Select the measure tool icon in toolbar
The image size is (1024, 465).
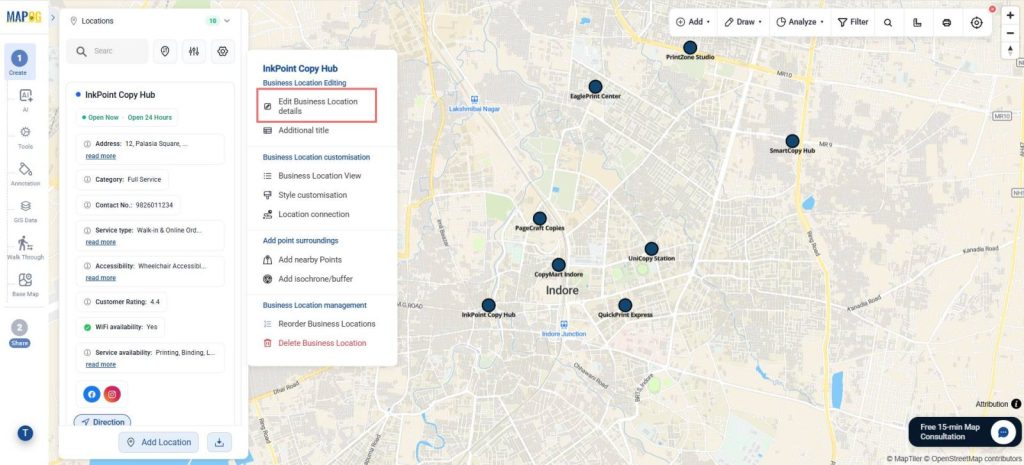tap(917, 22)
